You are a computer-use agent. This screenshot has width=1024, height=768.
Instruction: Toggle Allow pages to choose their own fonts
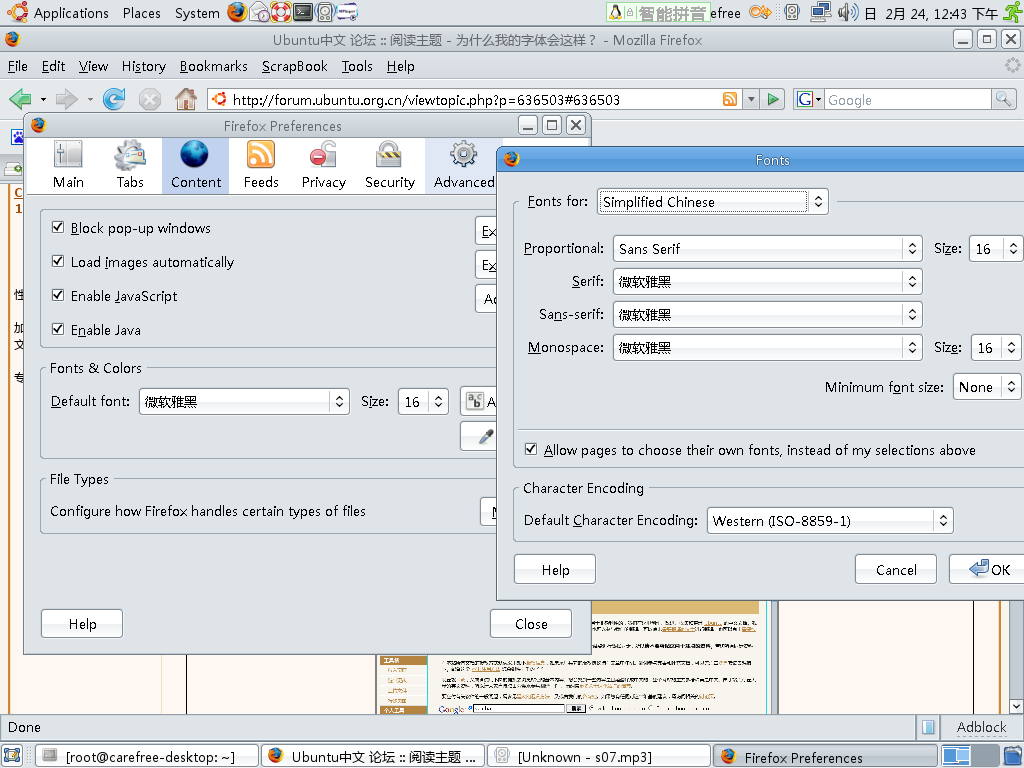point(531,449)
